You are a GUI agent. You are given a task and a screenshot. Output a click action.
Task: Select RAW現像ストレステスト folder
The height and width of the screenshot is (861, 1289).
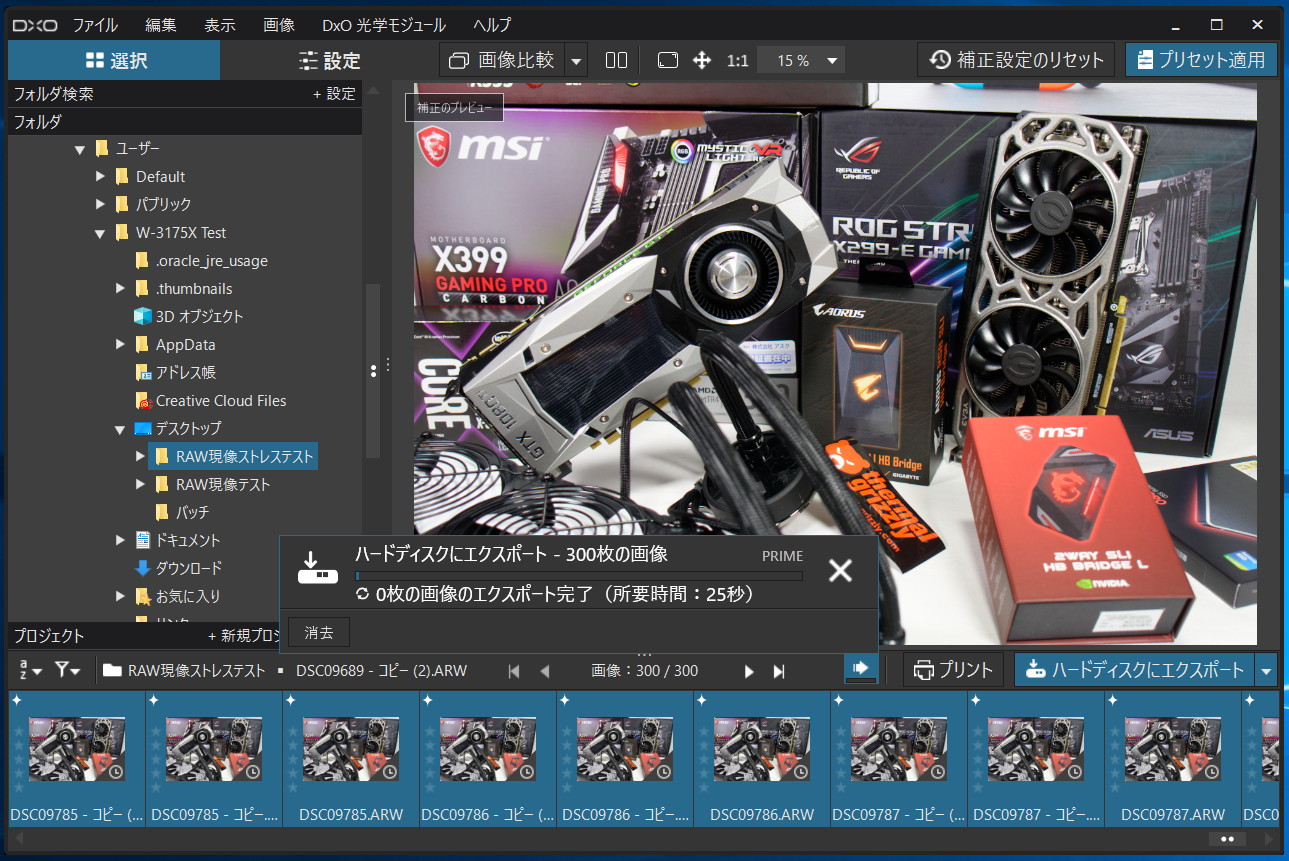[235, 457]
